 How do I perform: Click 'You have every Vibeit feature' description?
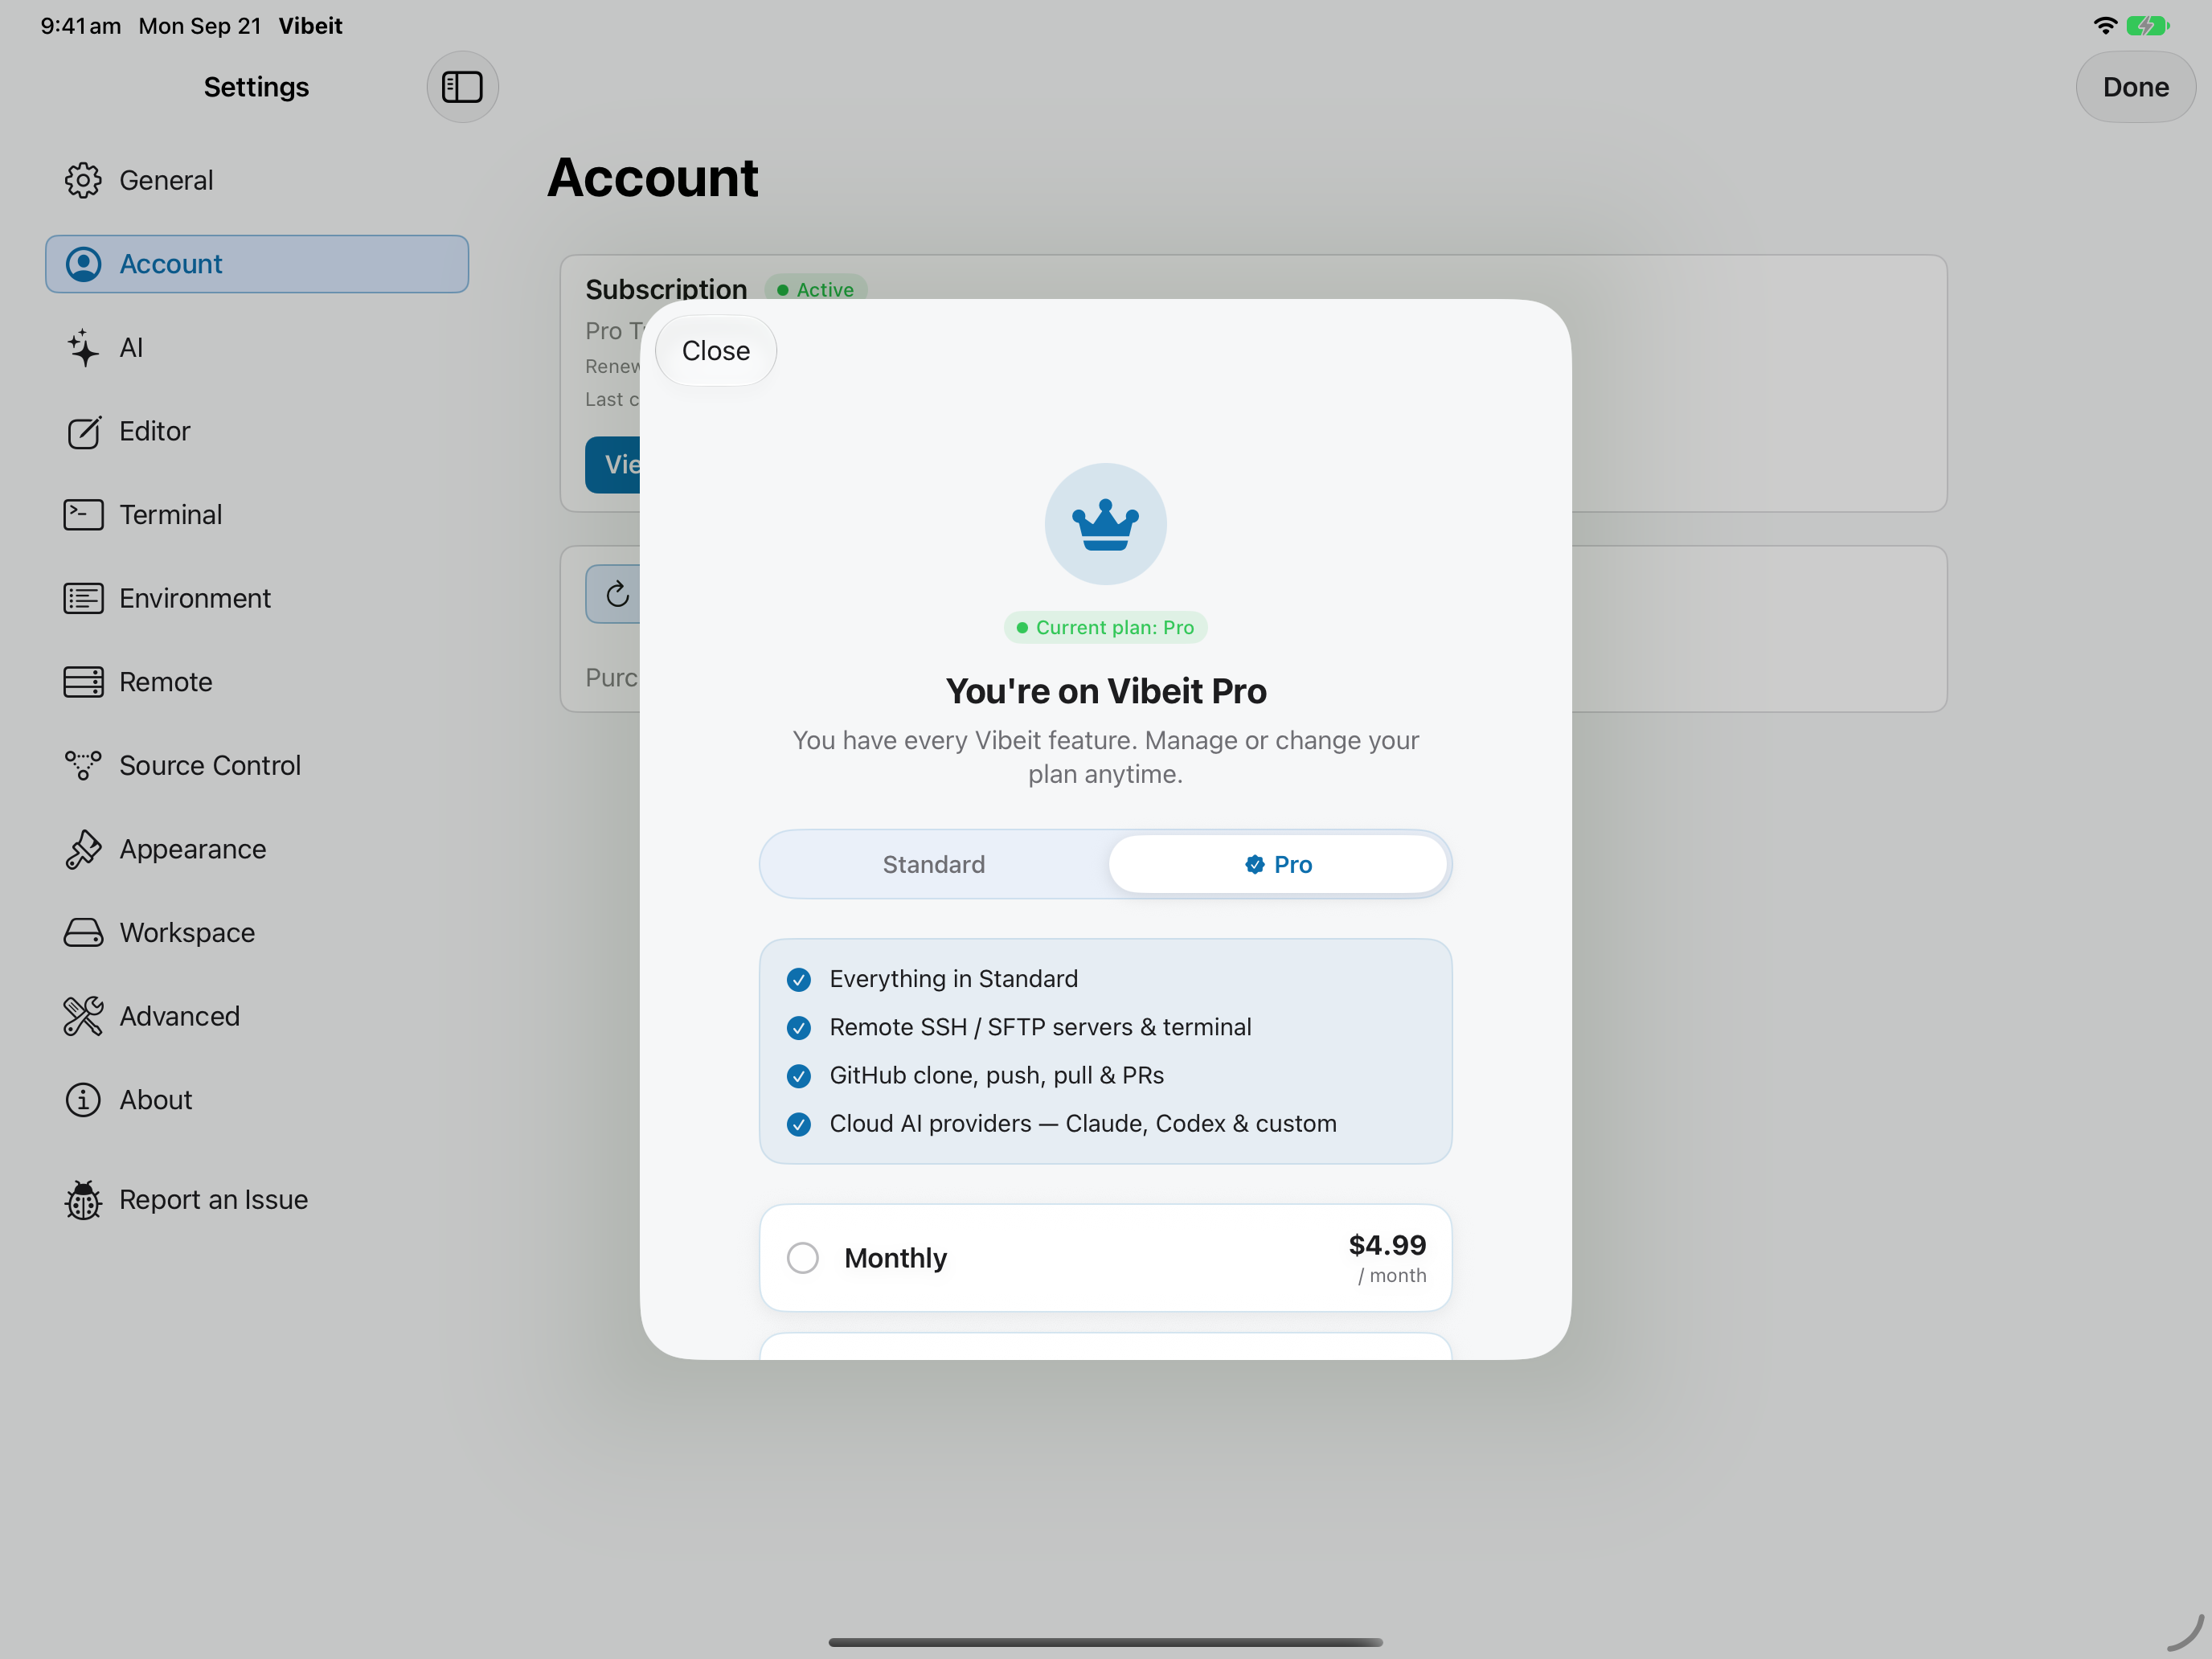coord(1105,757)
